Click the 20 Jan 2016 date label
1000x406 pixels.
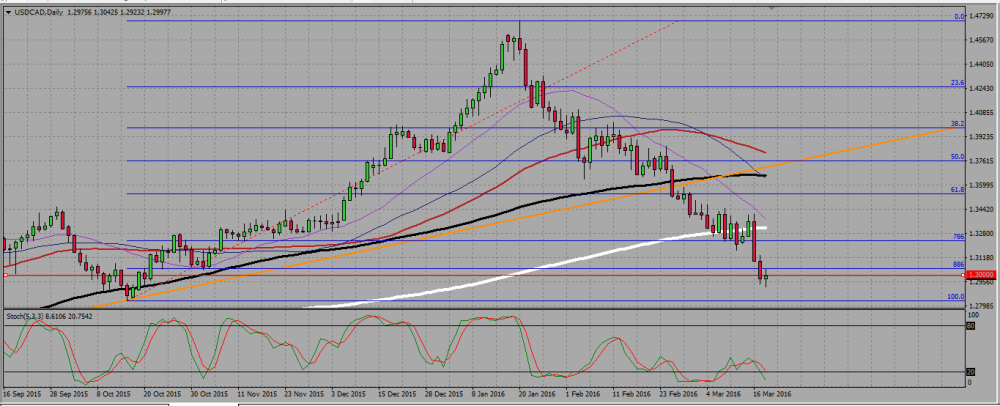click(539, 395)
